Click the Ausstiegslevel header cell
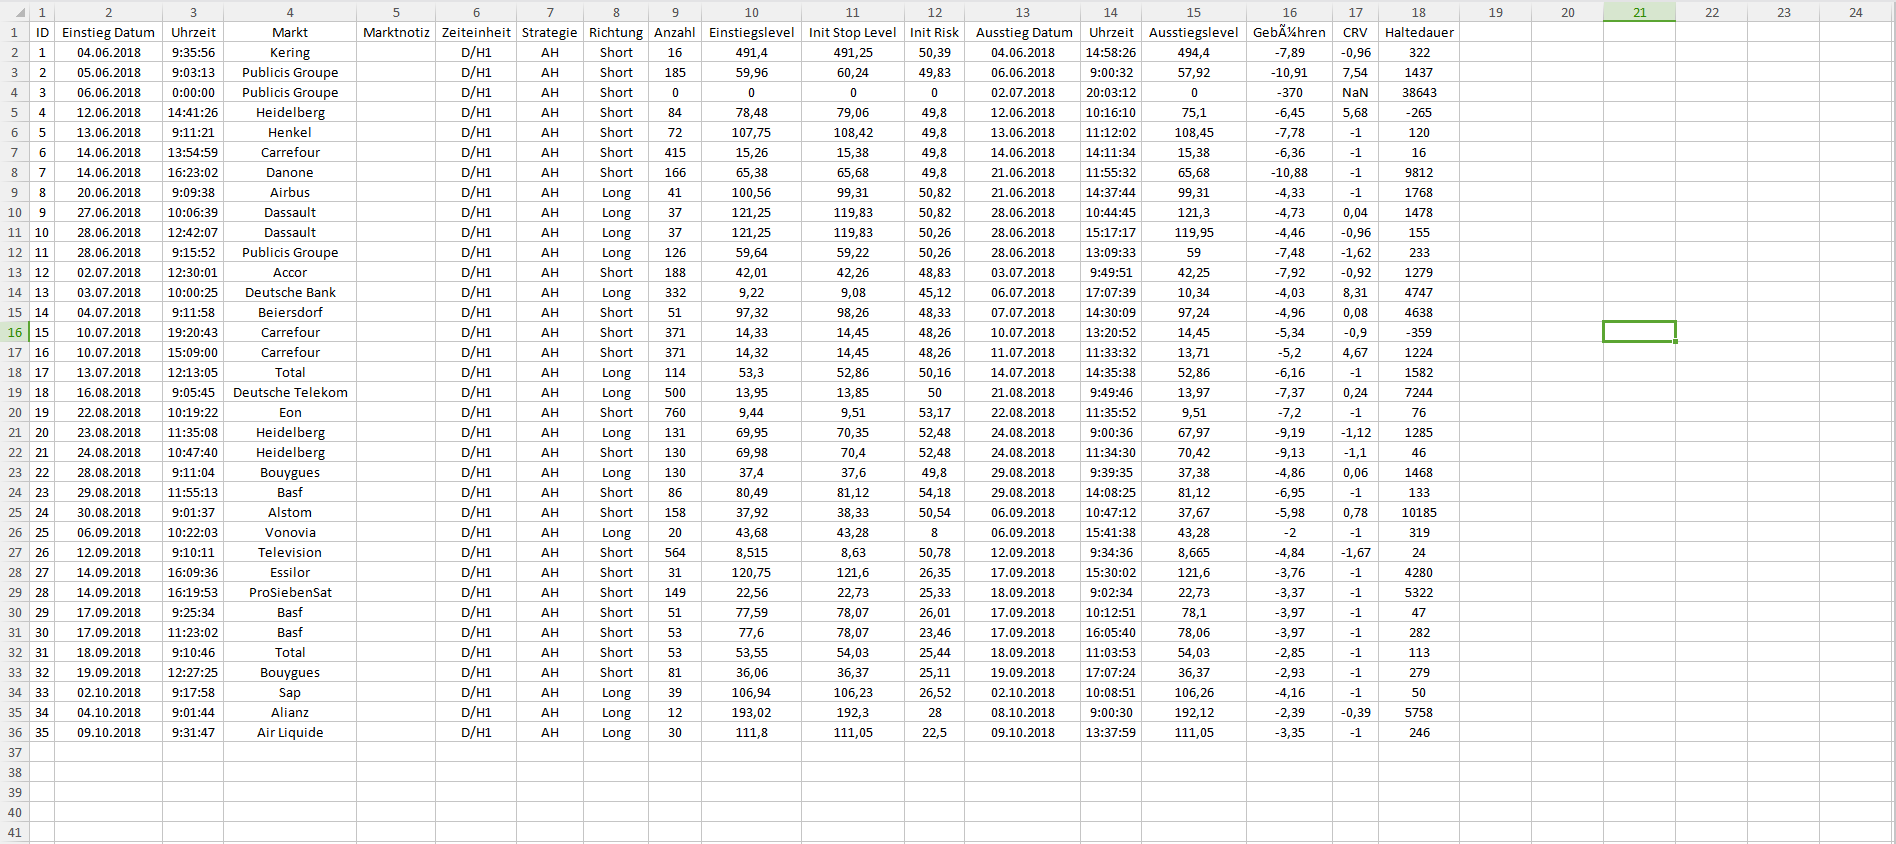The image size is (1896, 844). tap(1194, 32)
